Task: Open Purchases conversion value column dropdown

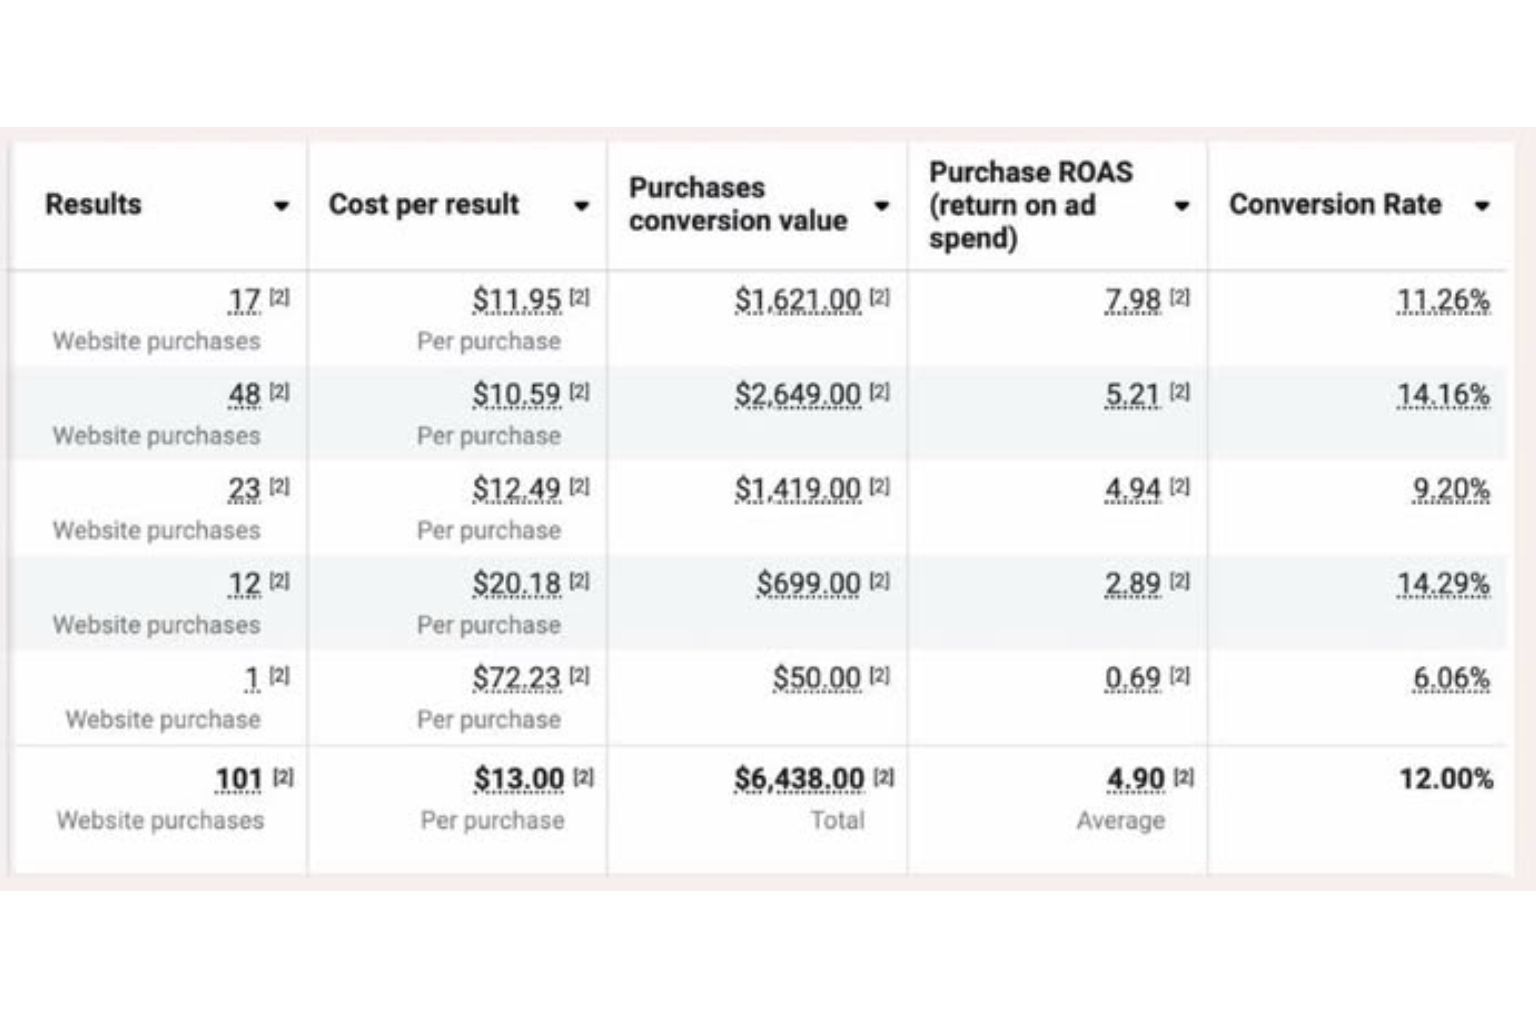Action: point(881,206)
